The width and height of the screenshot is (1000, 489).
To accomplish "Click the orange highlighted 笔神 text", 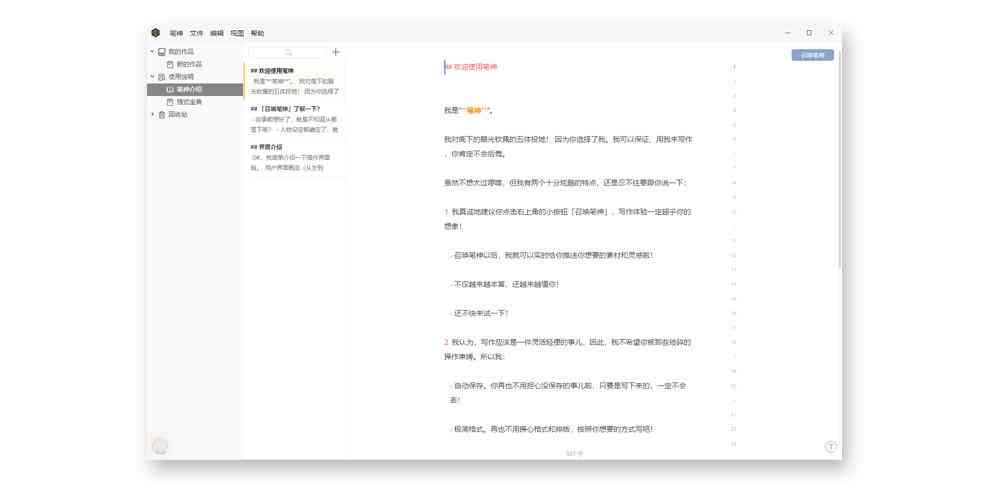I will [x=475, y=111].
